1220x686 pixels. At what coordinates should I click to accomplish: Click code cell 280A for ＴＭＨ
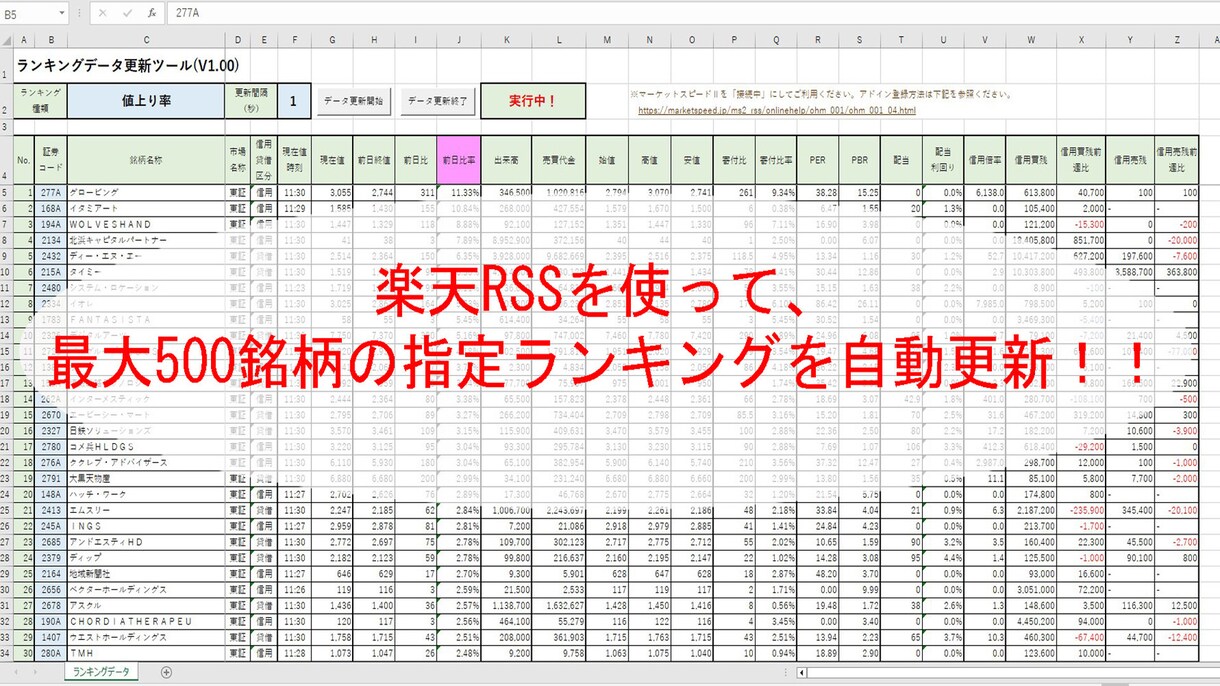tap(51, 653)
